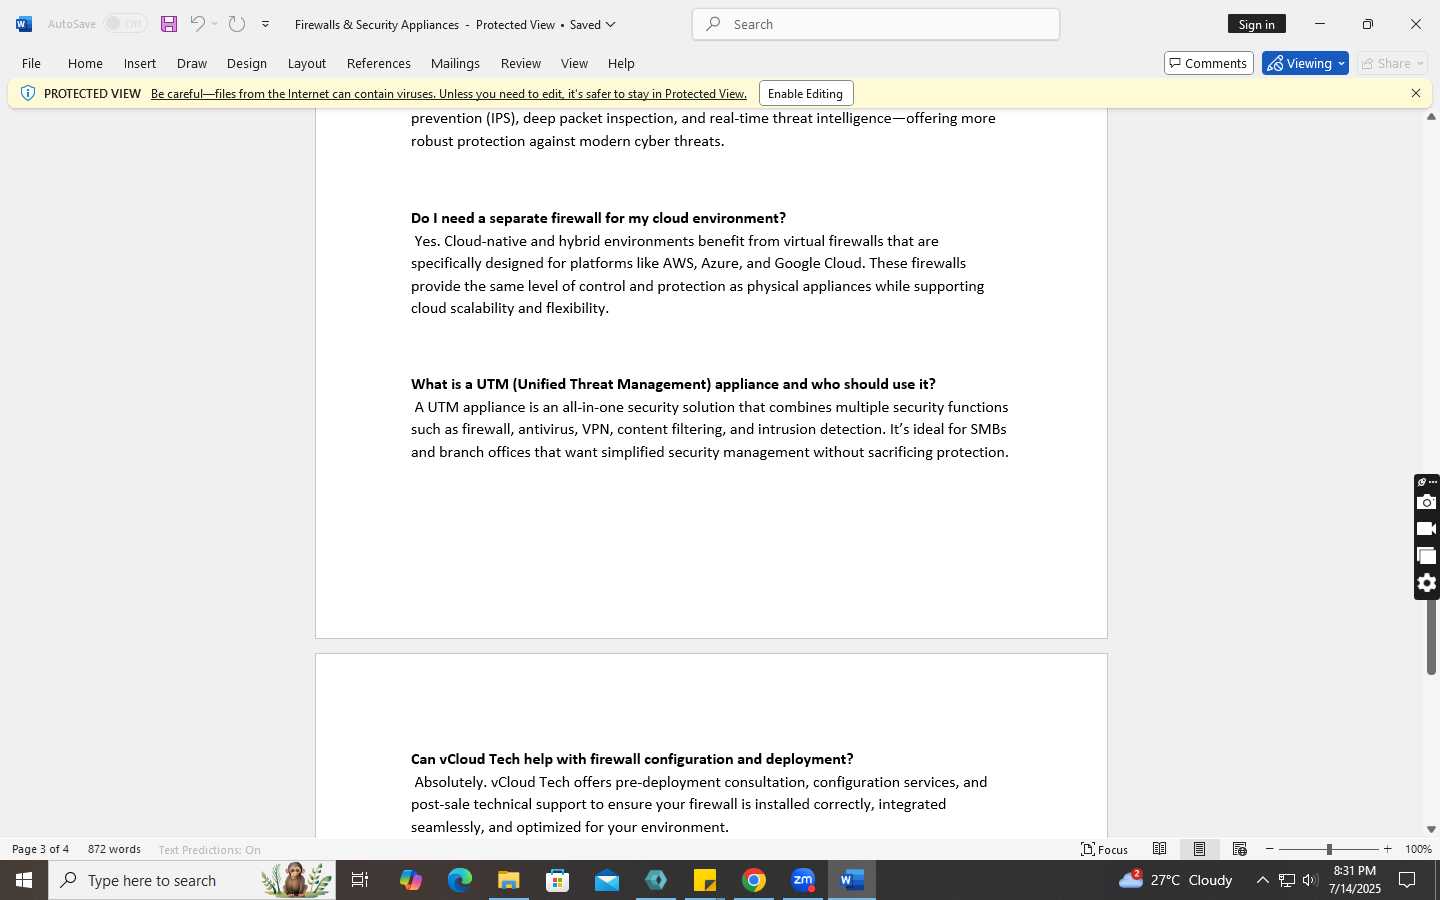
Task: Open Google Chrome from the taskbar
Action: (754, 880)
